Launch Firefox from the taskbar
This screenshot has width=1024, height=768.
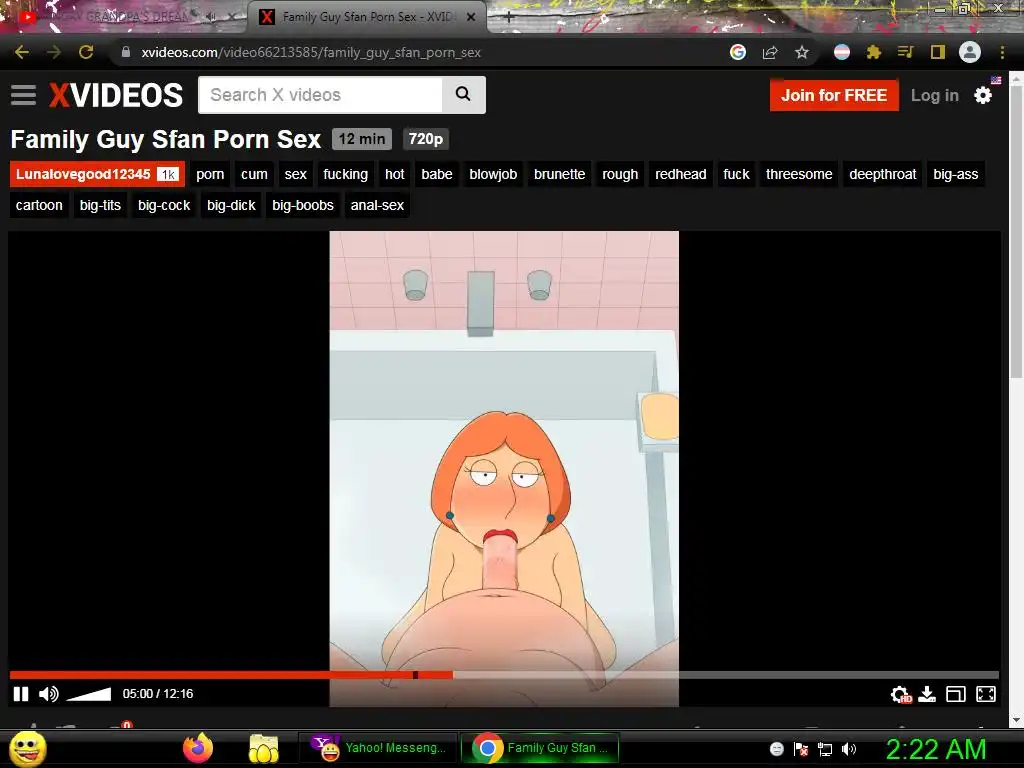pyautogui.click(x=198, y=748)
